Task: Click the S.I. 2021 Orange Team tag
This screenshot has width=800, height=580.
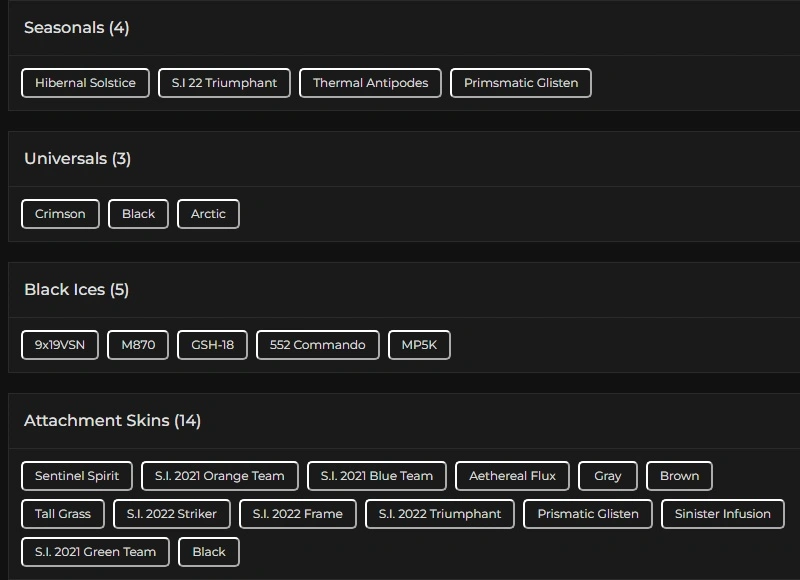Action: point(219,476)
